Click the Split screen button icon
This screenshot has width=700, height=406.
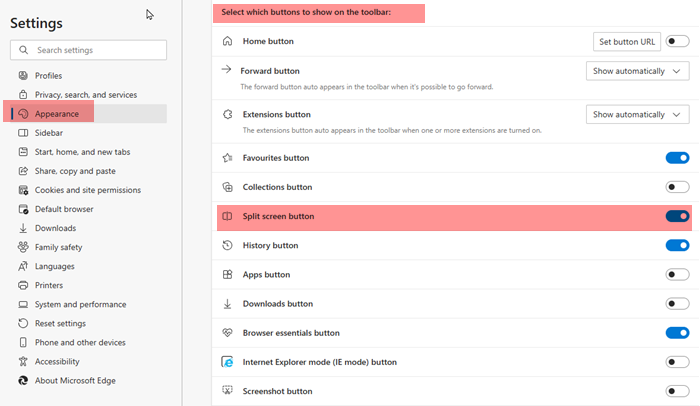(227, 216)
